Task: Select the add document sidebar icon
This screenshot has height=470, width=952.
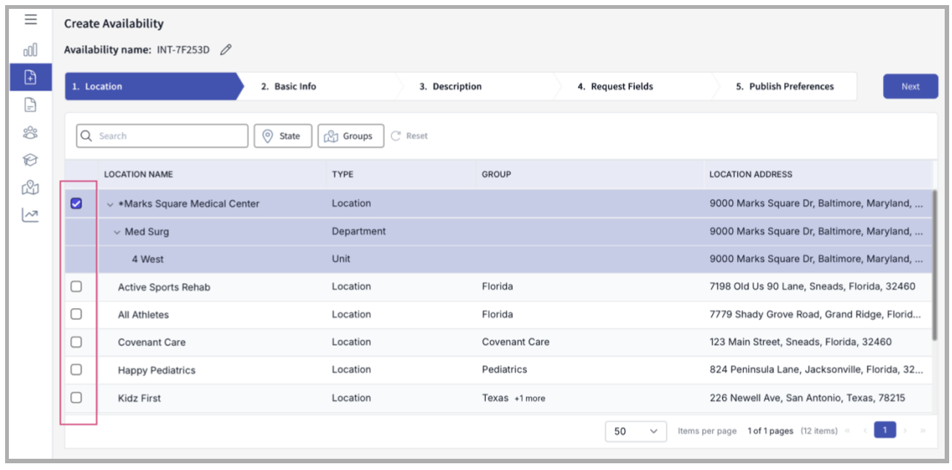Action: [x=30, y=77]
